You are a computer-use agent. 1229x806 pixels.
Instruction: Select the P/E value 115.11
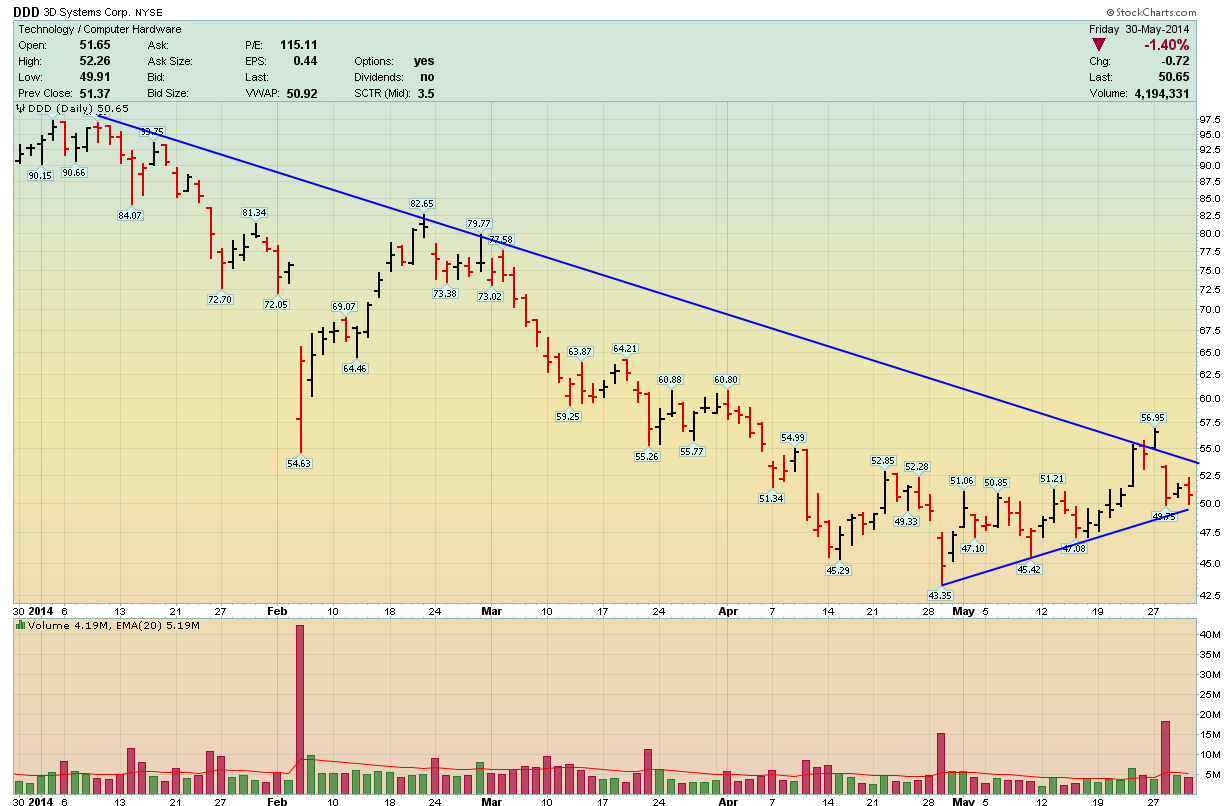(299, 45)
